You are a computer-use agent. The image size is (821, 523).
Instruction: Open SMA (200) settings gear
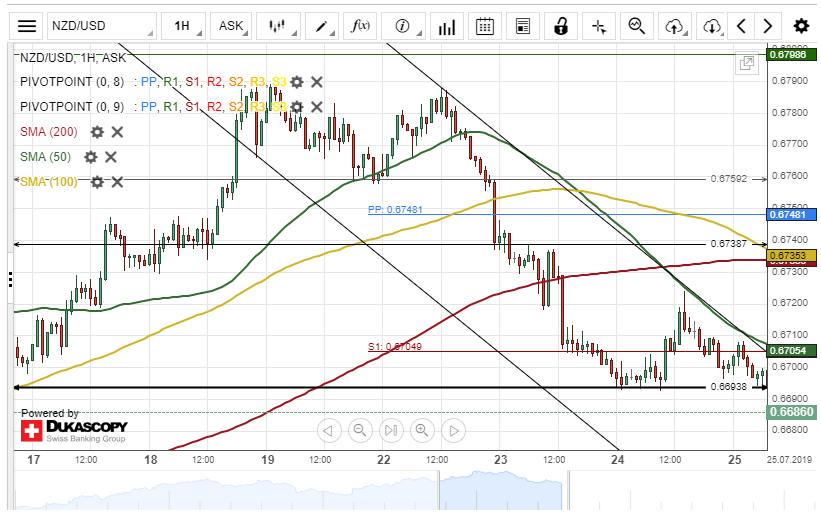coord(97,132)
